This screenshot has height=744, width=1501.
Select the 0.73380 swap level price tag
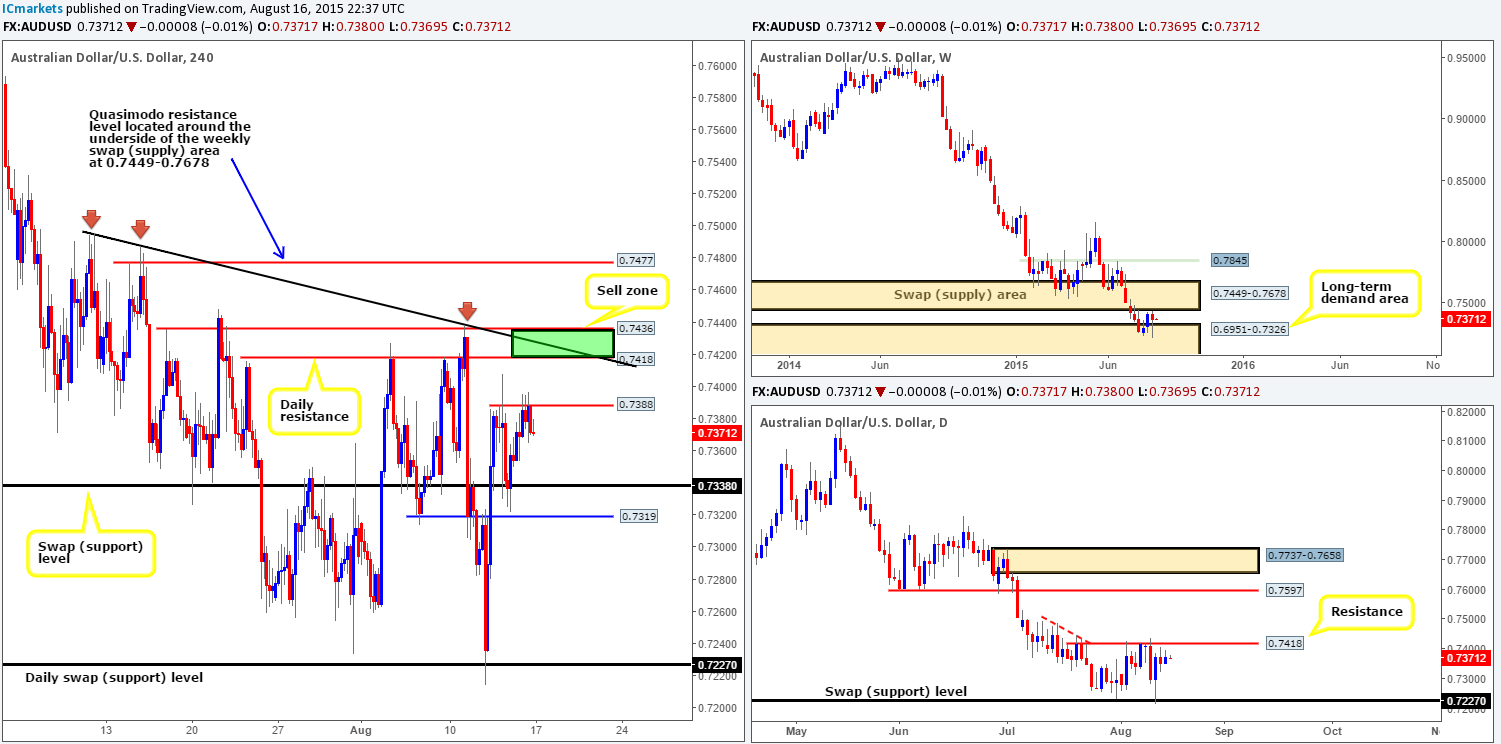coord(717,486)
